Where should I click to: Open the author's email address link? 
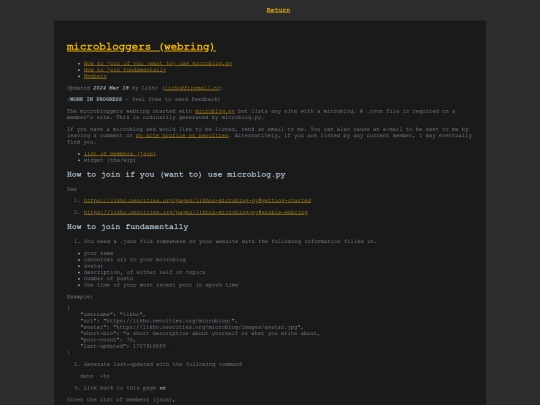pos(192,88)
